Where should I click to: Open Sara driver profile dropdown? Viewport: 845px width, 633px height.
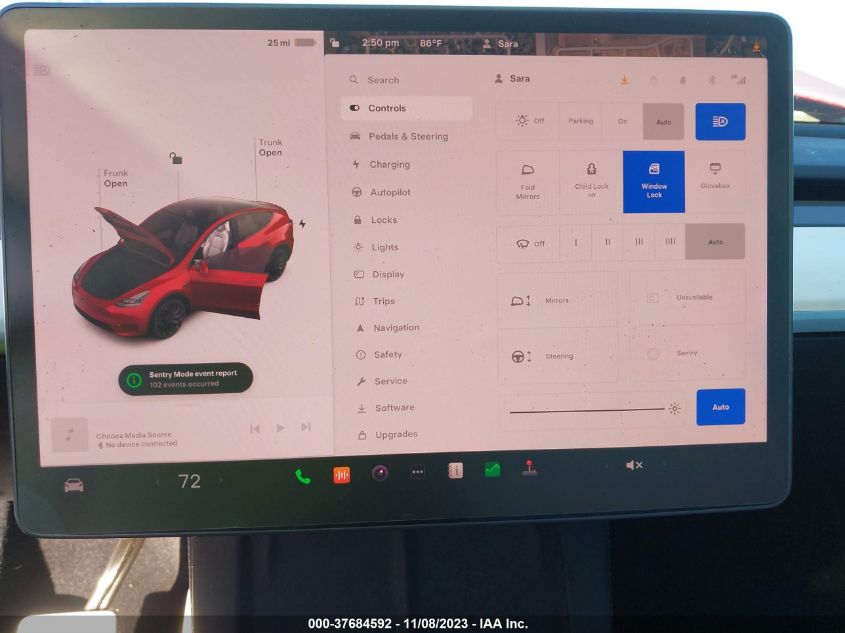[512, 78]
